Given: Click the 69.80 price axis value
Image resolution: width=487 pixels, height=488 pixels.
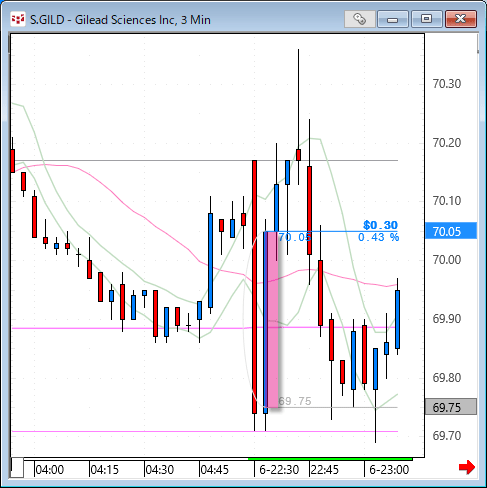Looking at the screenshot, I should pyautogui.click(x=447, y=378).
